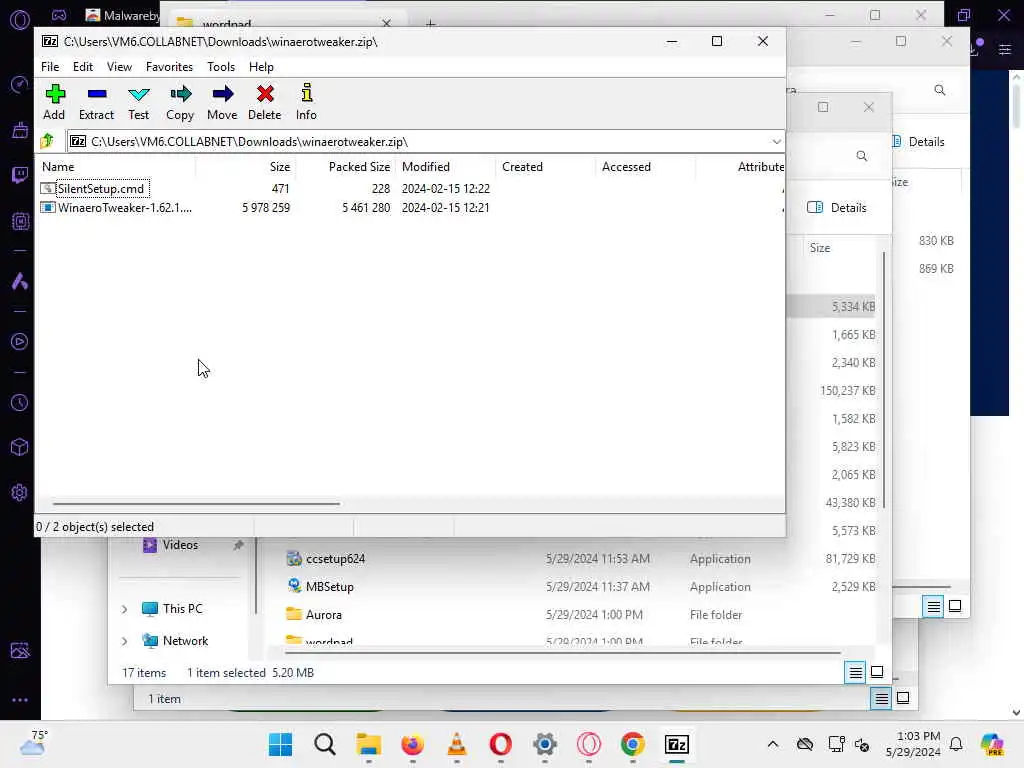Open Opera browser from taskbar
Viewport: 1024px width, 768px height.
pos(500,744)
